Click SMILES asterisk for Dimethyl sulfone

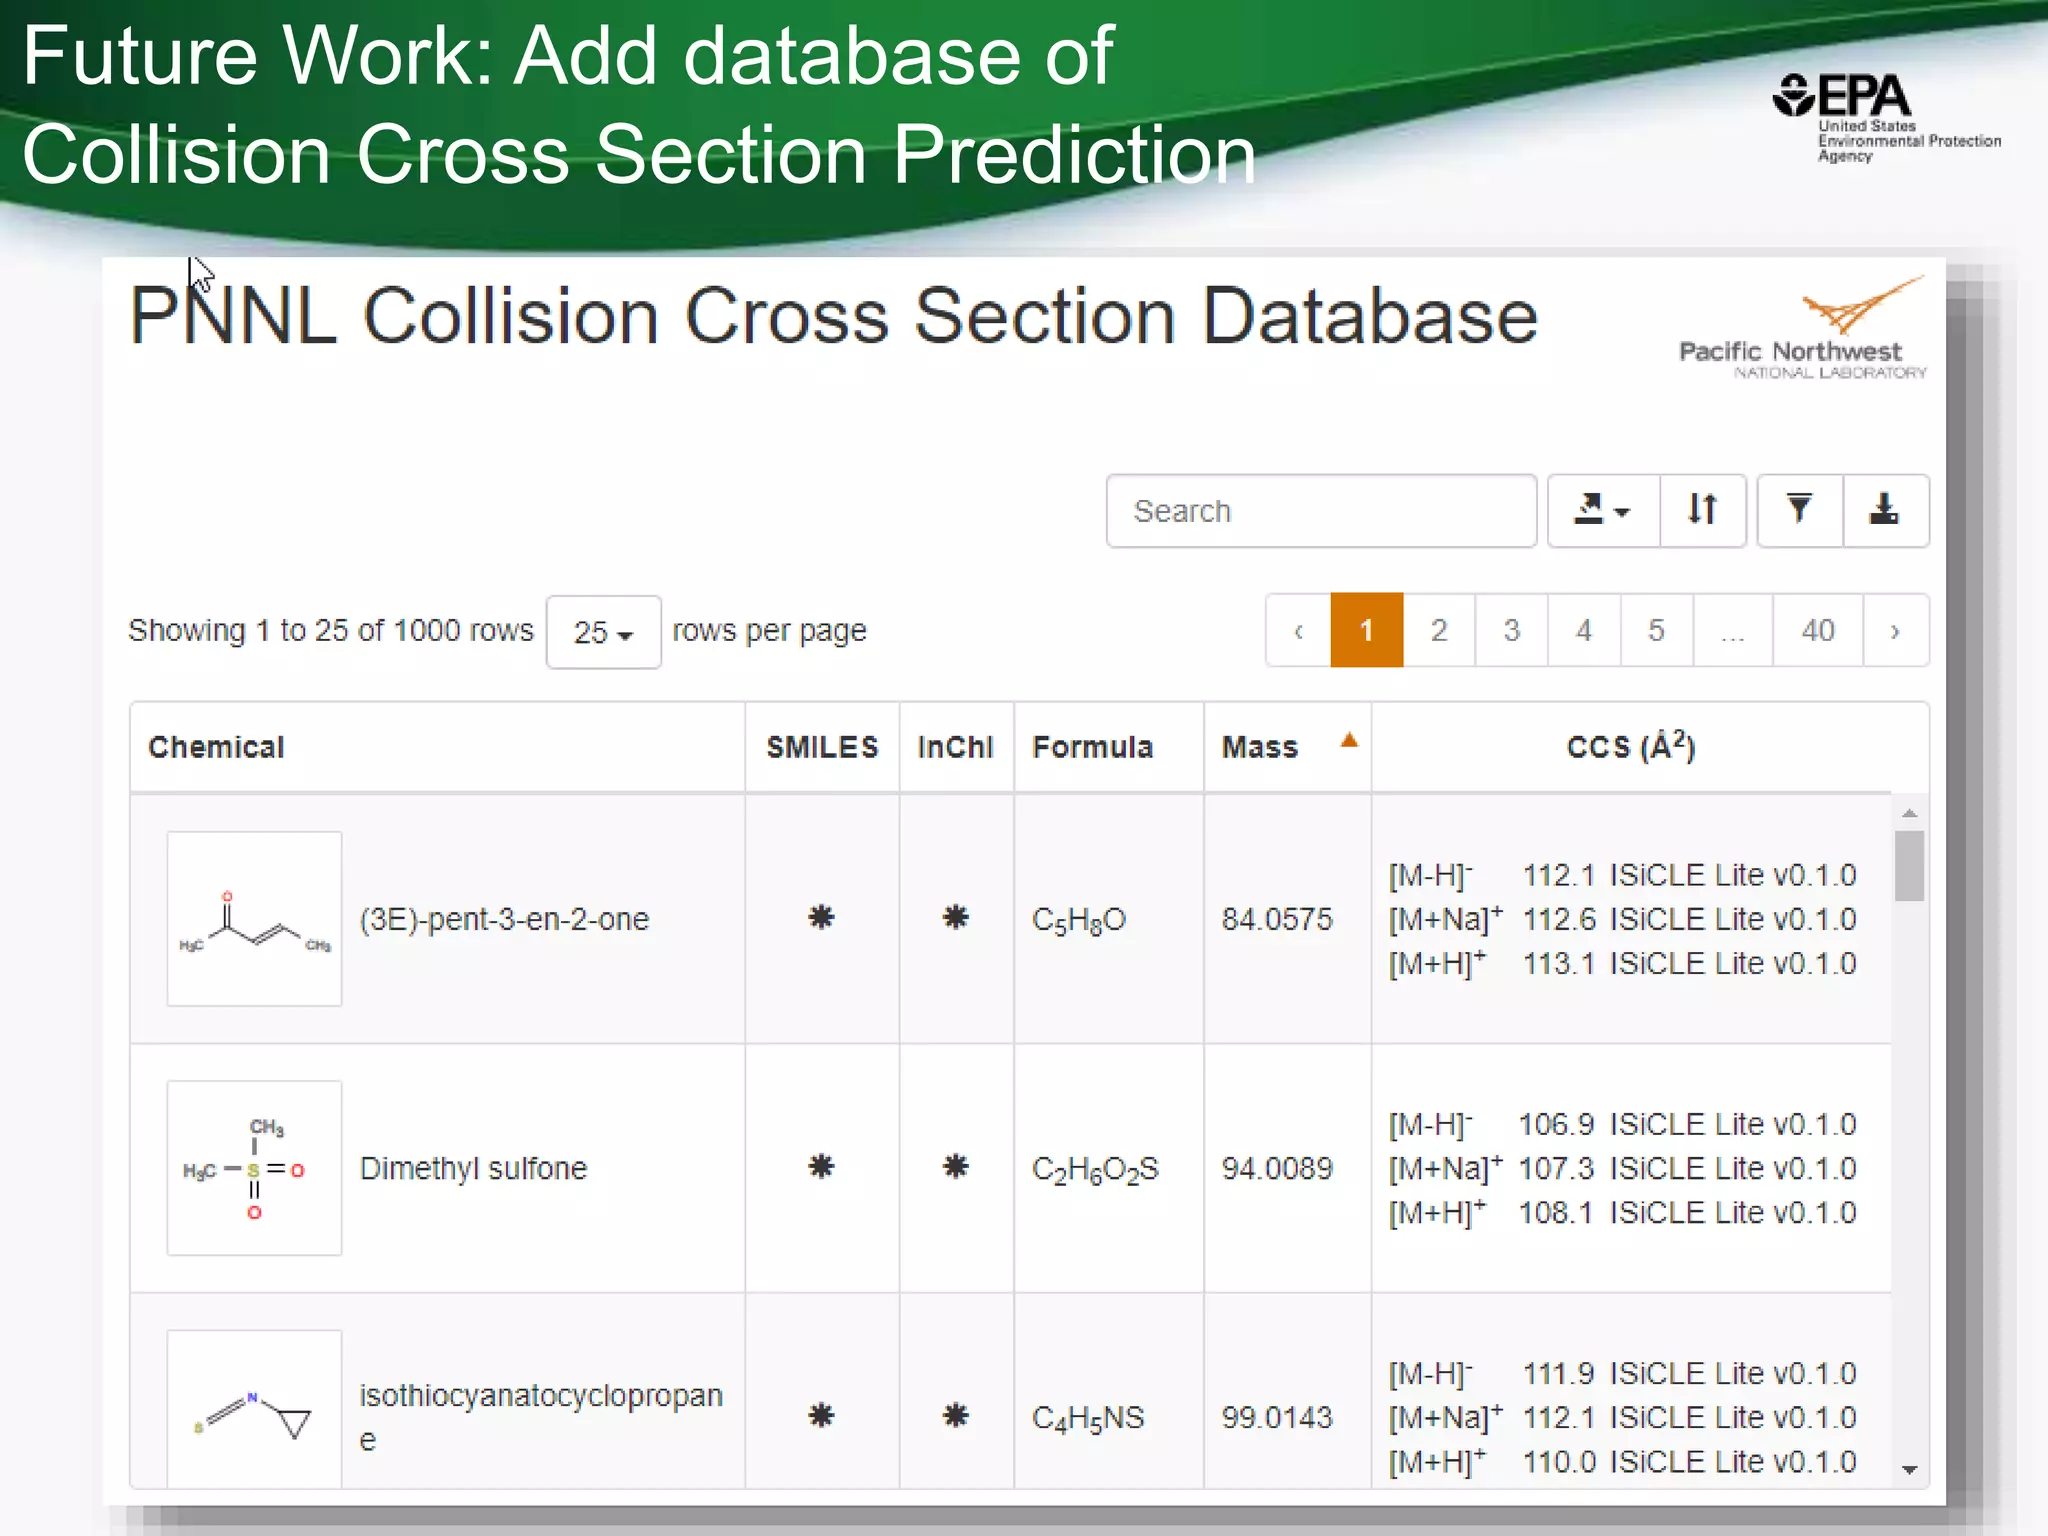pos(821,1166)
